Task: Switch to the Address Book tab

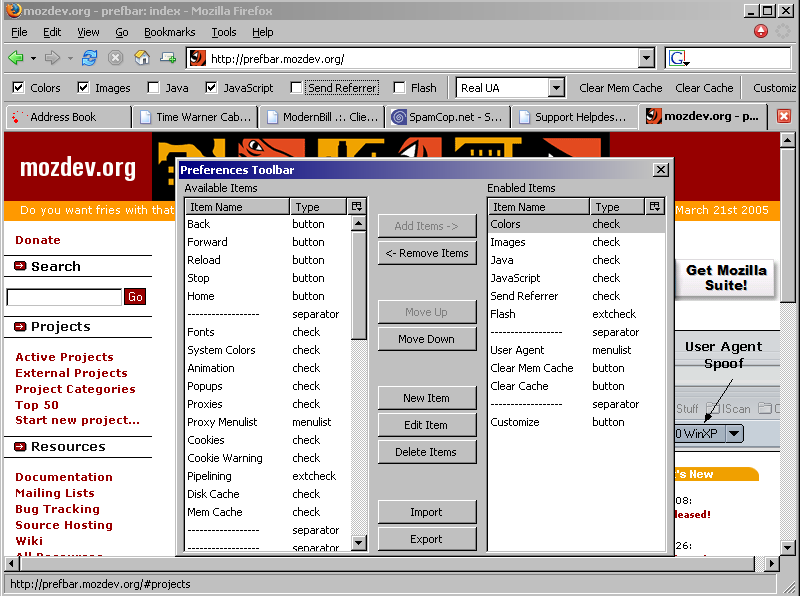Action: tap(68, 117)
